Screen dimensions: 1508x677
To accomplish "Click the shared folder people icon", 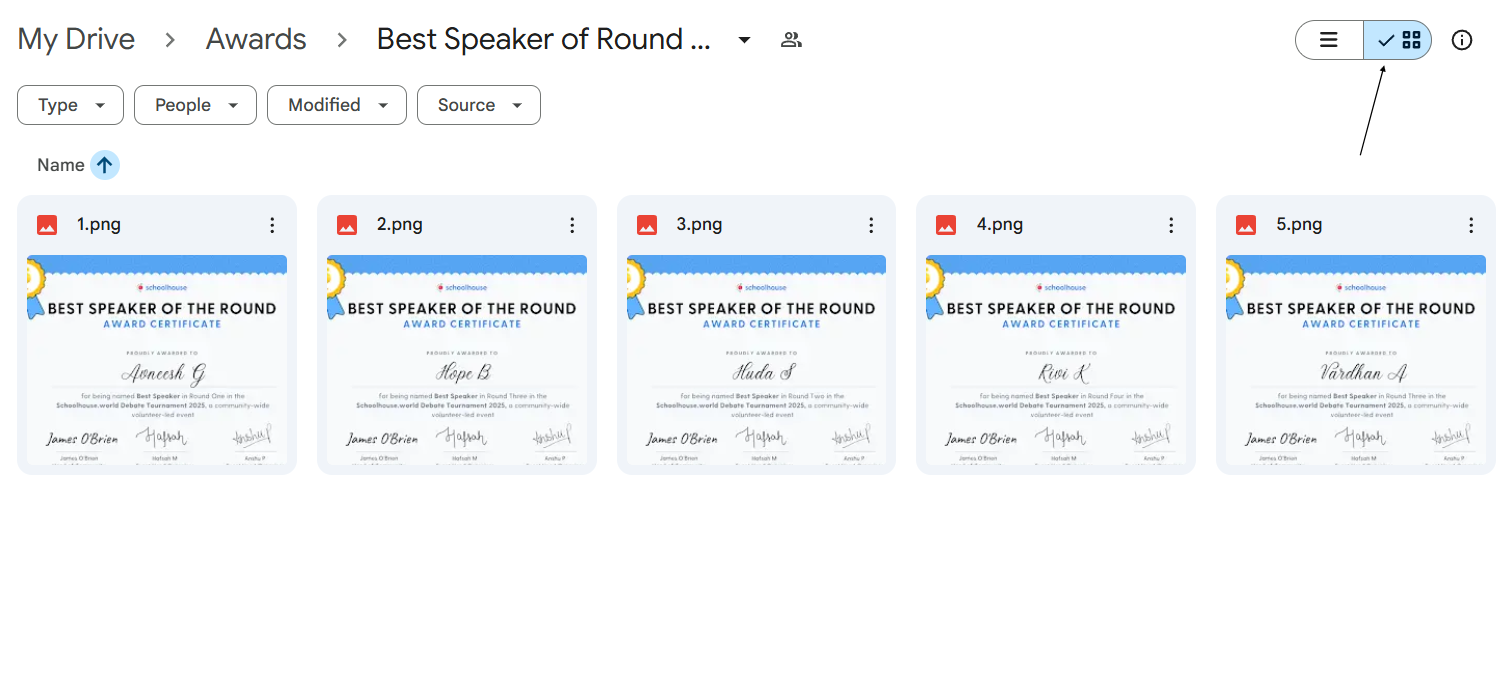I will pos(791,40).
